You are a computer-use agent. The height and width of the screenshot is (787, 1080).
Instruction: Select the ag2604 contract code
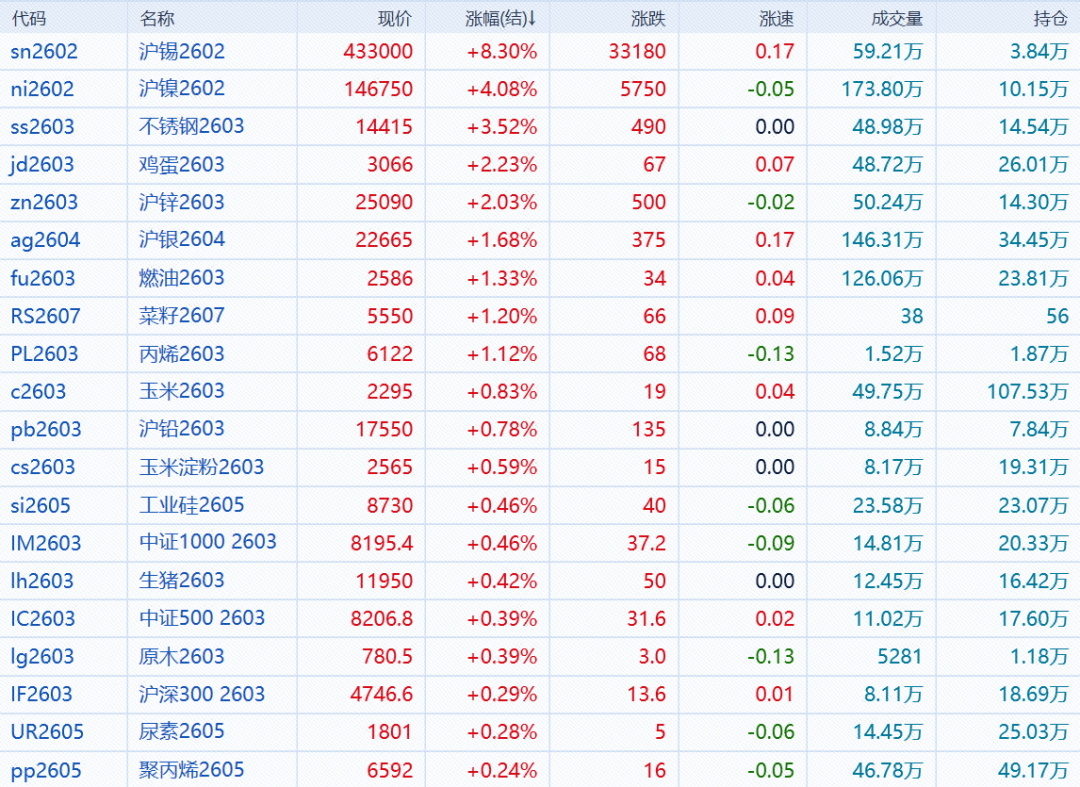tap(45, 240)
